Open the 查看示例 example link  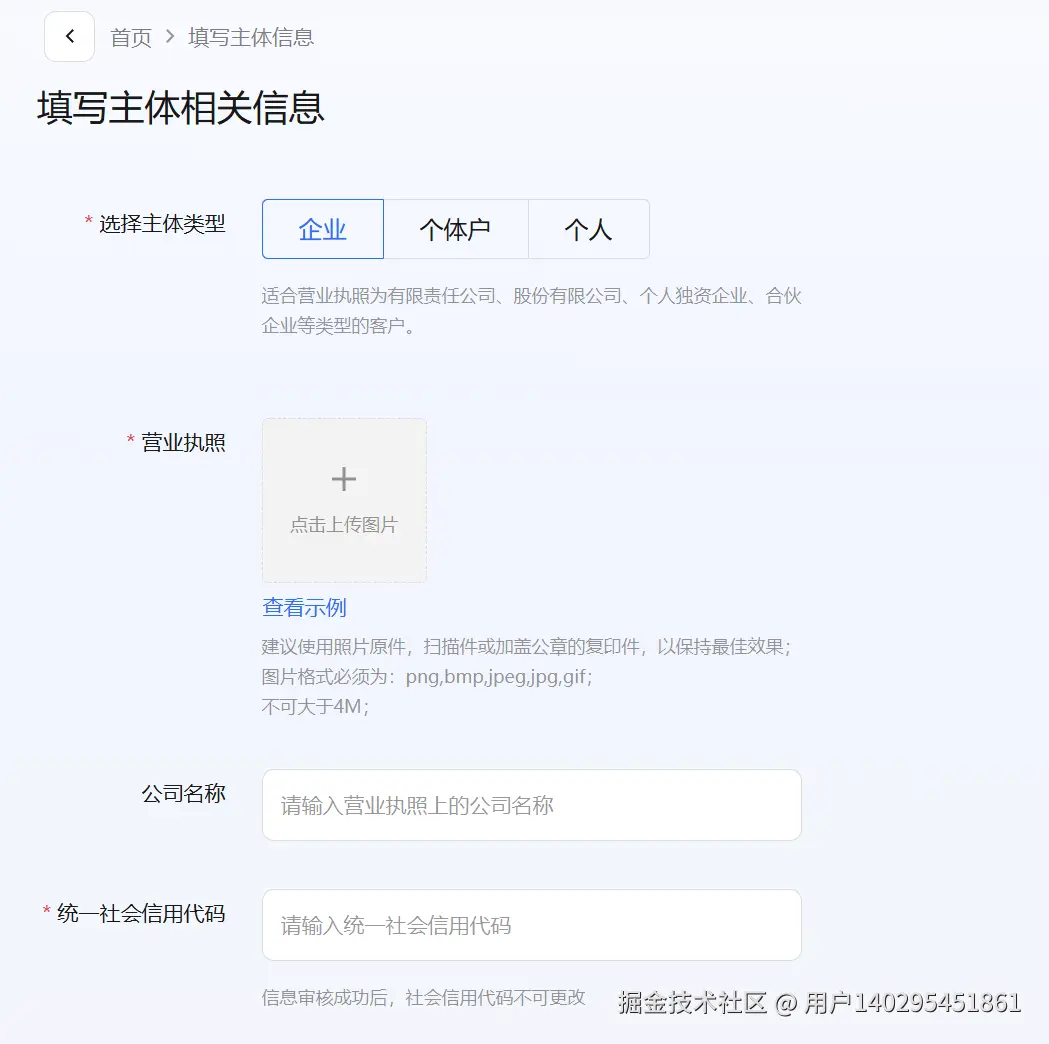(x=302, y=607)
